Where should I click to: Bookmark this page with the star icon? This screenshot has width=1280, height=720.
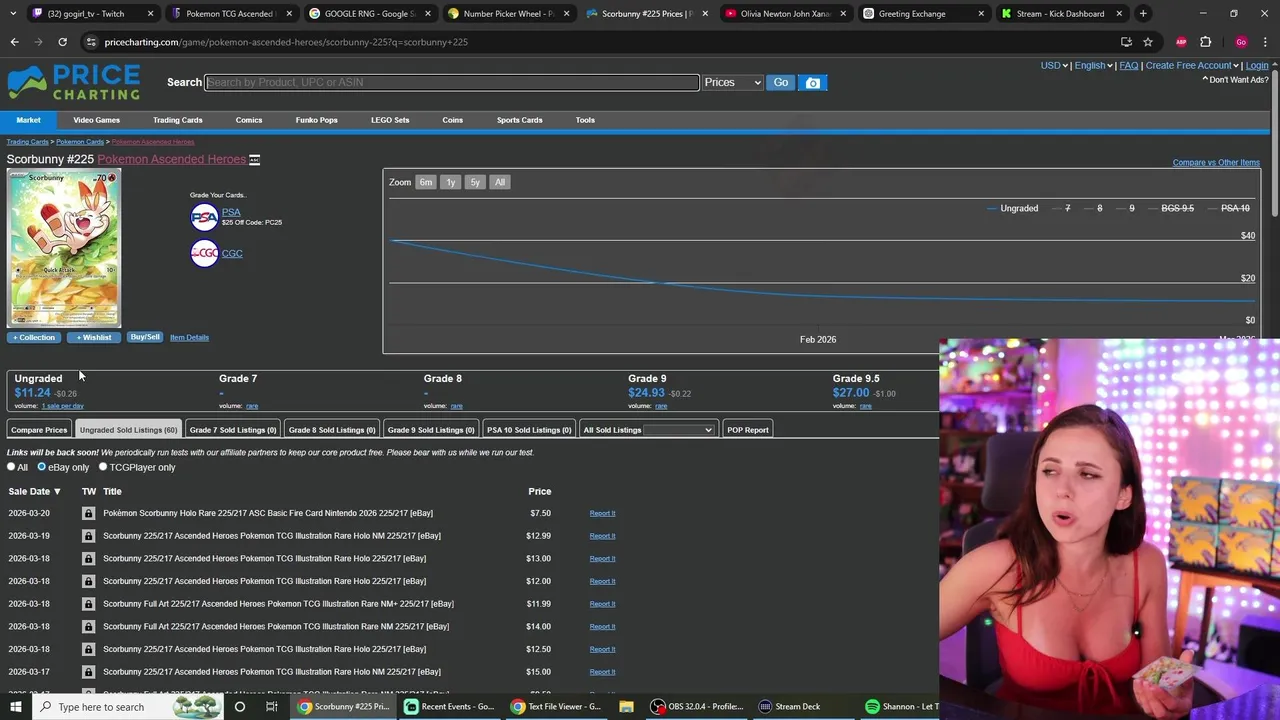(x=1148, y=42)
